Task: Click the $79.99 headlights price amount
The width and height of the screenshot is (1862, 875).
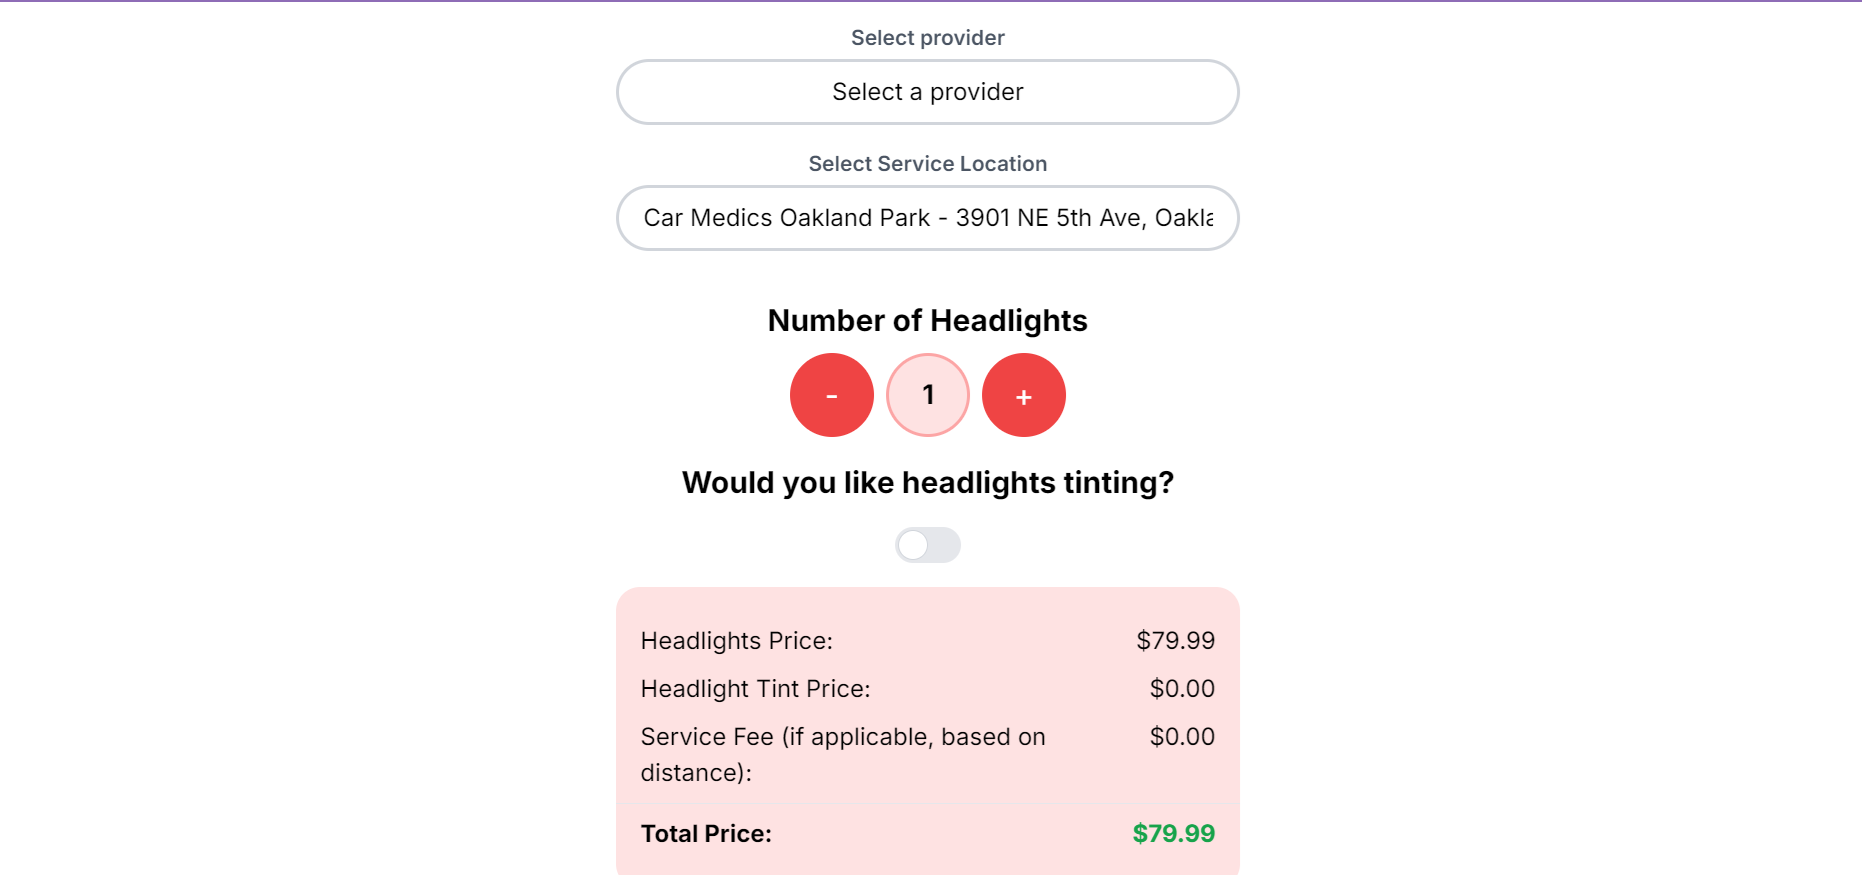Action: (x=1175, y=641)
